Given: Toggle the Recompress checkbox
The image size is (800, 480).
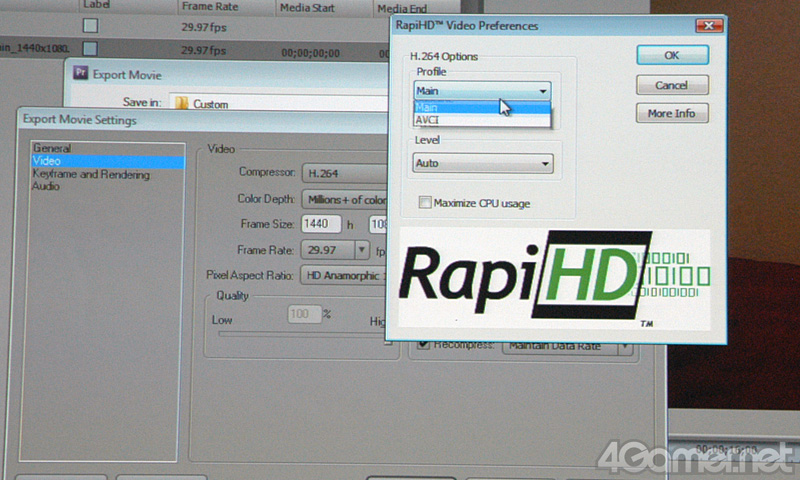Looking at the screenshot, I should pos(422,346).
